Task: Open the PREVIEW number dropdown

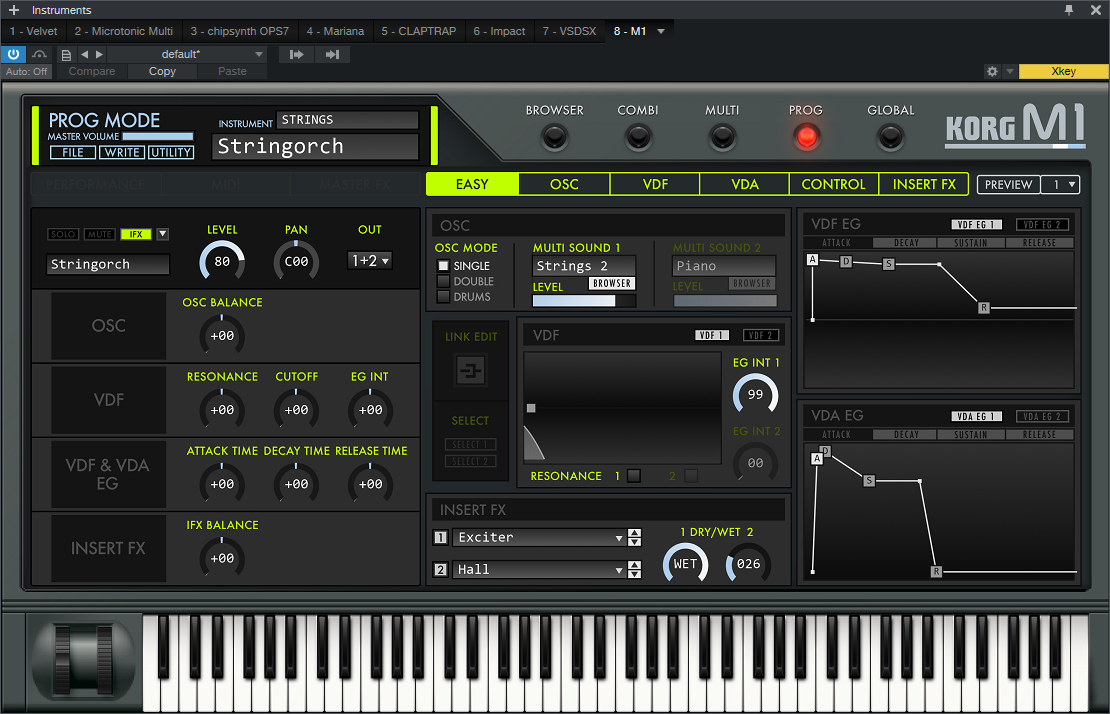Action: 1060,185
